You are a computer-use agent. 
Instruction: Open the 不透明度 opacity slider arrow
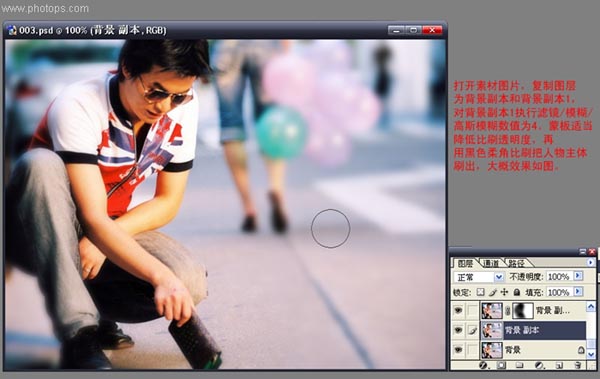(578, 276)
